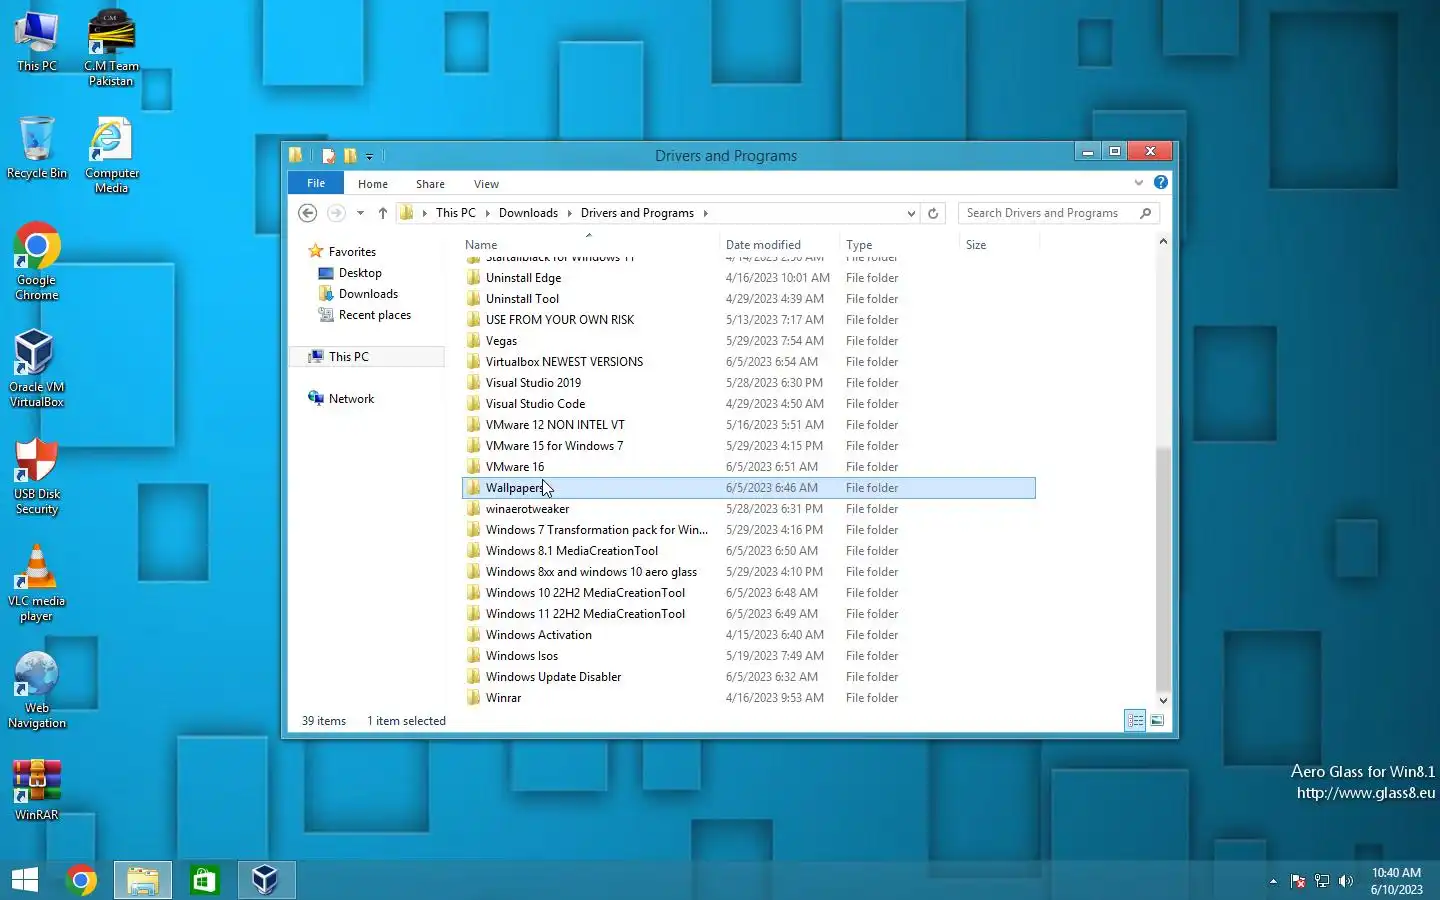Open Action Center flag tray icon
This screenshot has height=900, width=1440.
click(1298, 881)
